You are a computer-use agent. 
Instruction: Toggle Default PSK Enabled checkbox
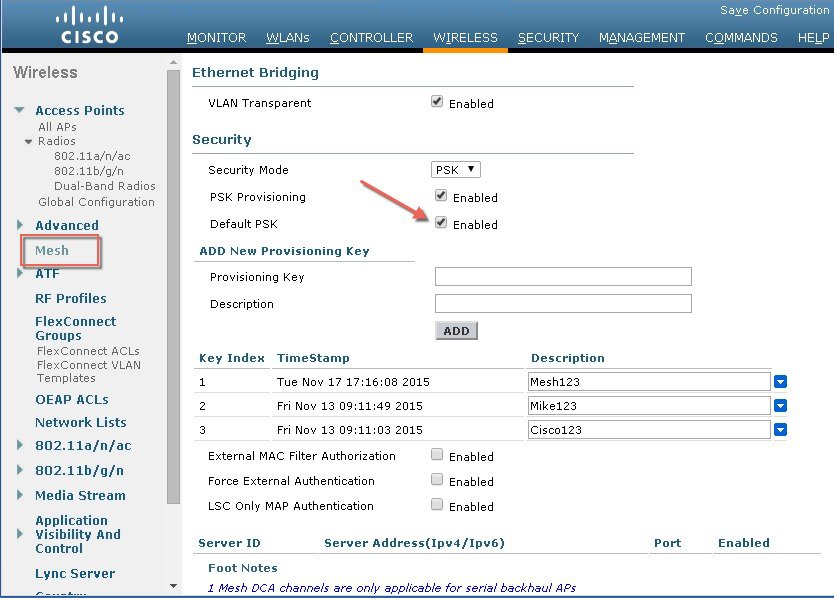[440, 222]
